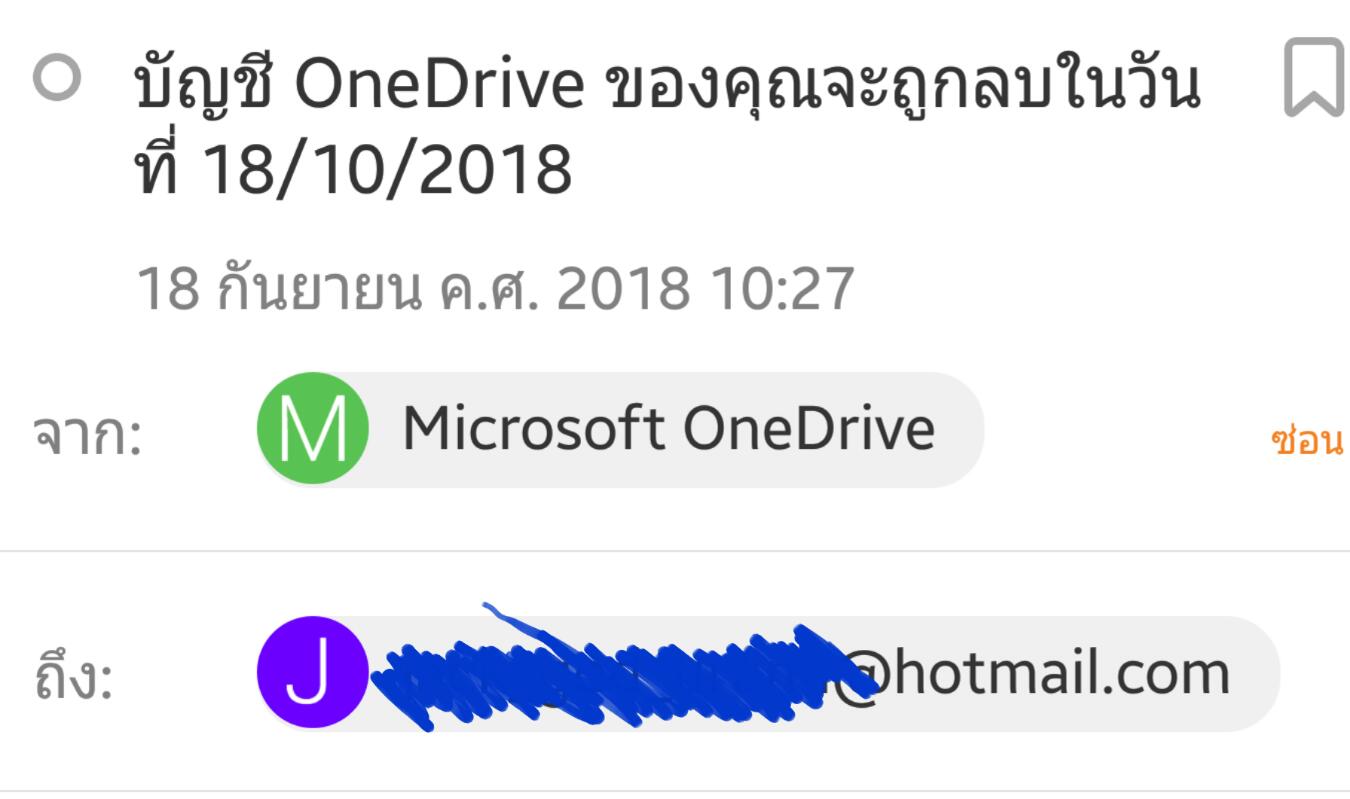The image size is (1350, 799).
Task: Click the 10:27 received time
Action: coord(782,288)
